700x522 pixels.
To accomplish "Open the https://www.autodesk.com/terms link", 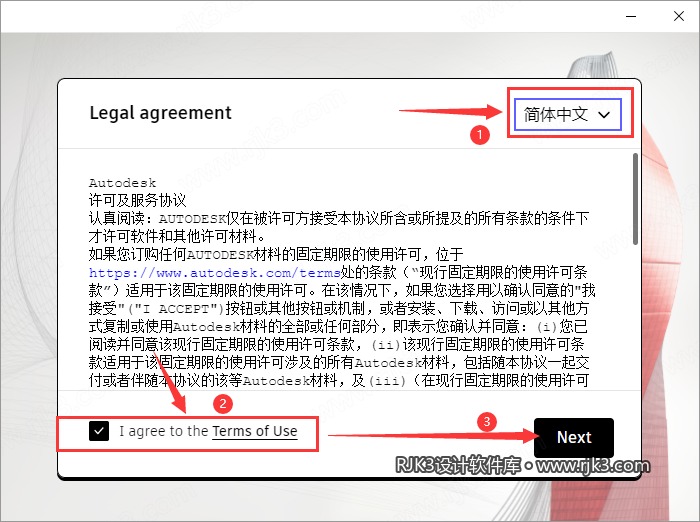I will point(215,272).
